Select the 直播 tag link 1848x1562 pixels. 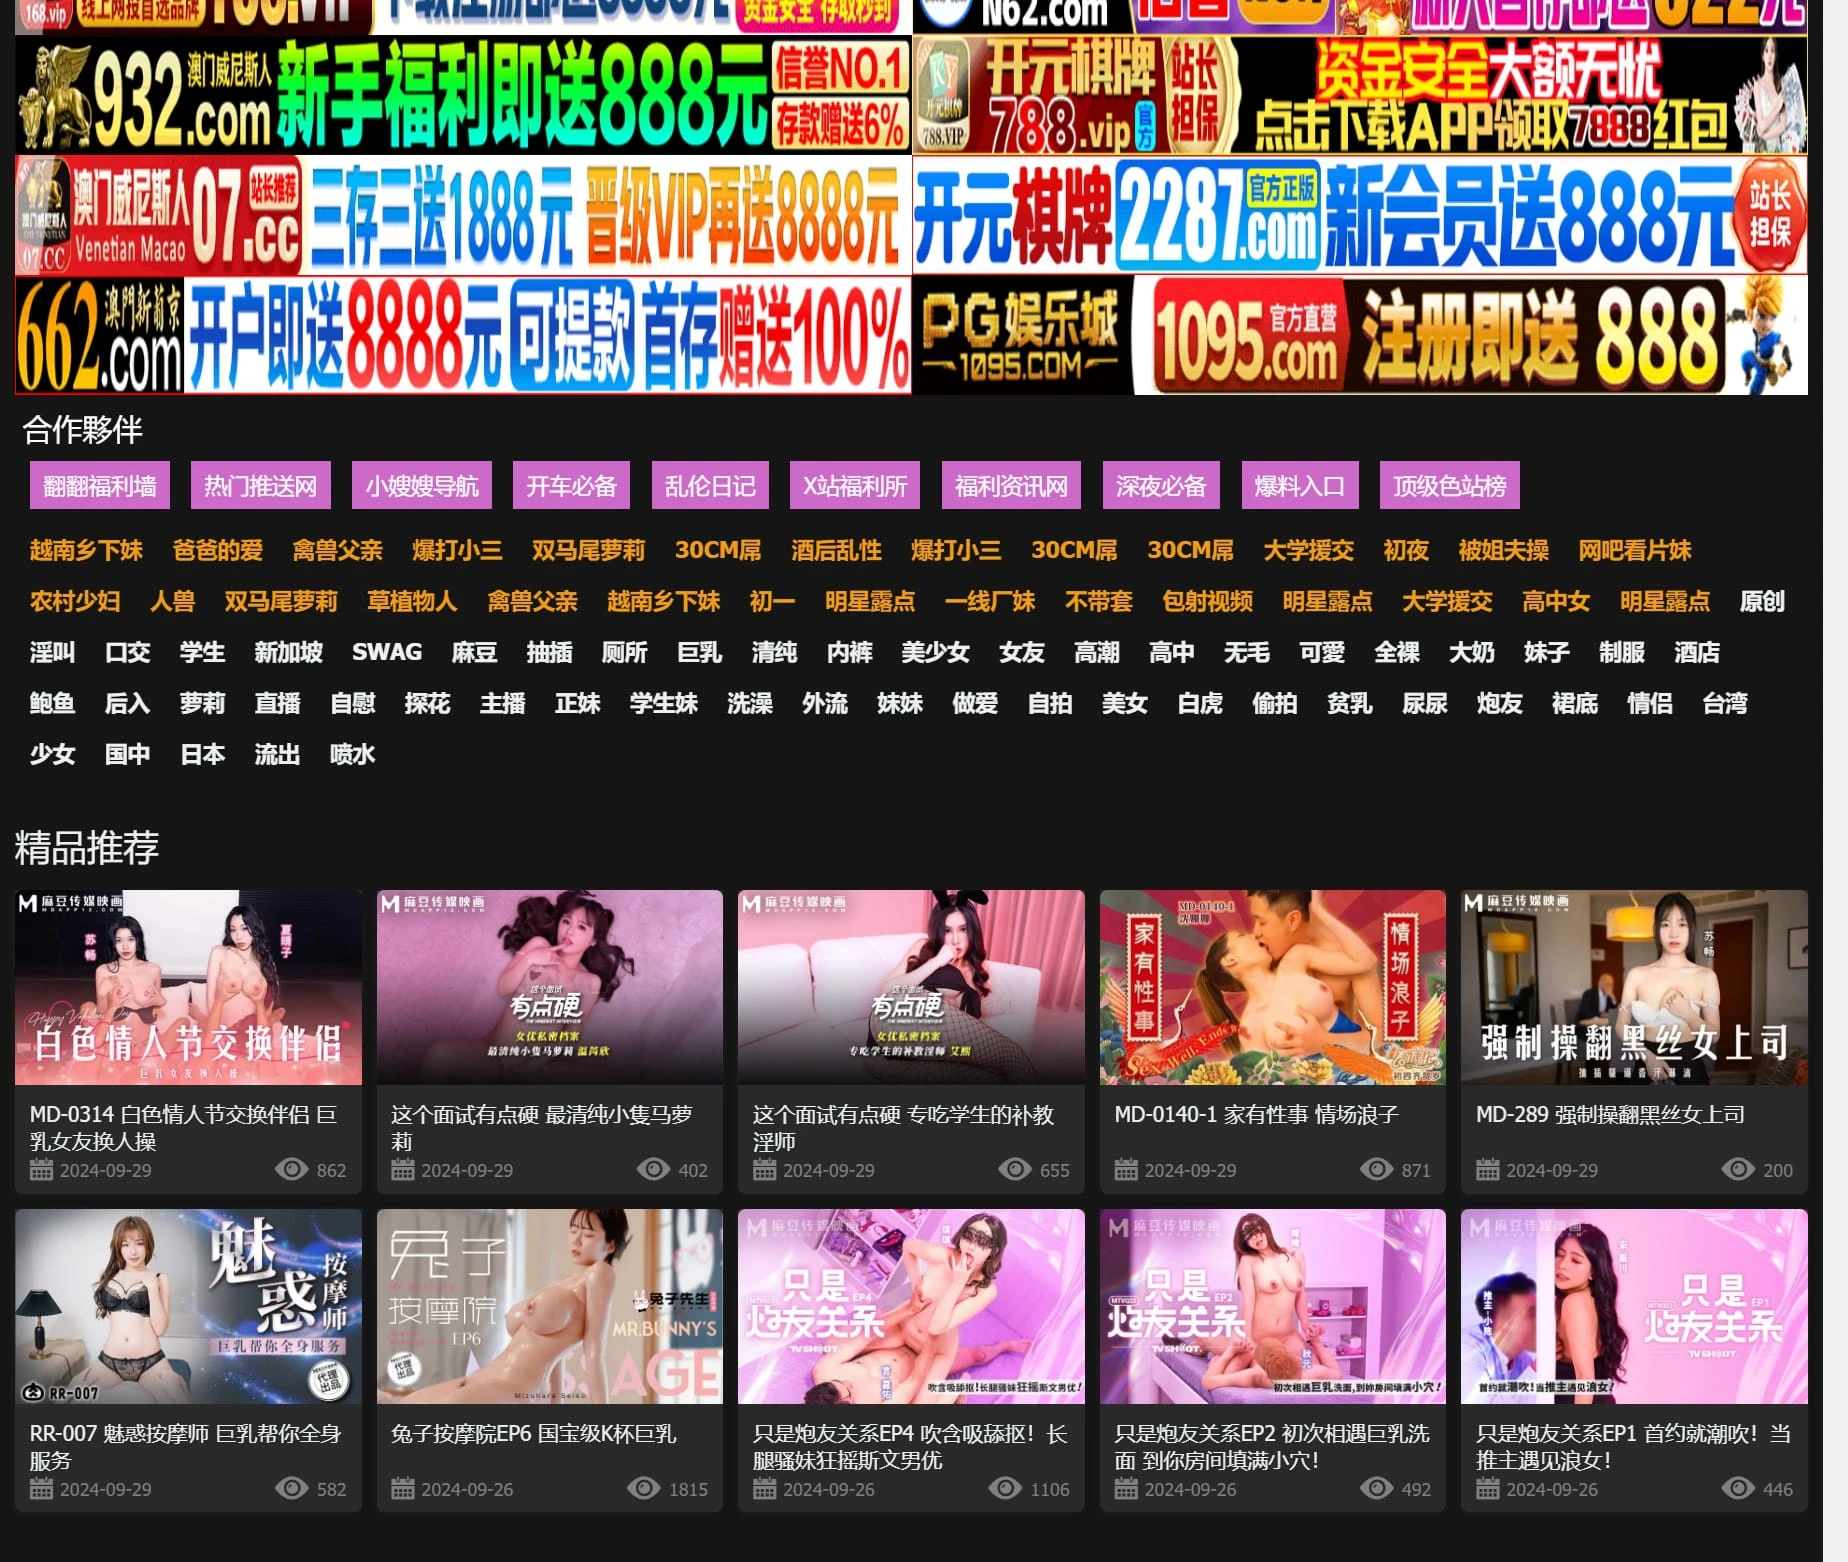[277, 703]
